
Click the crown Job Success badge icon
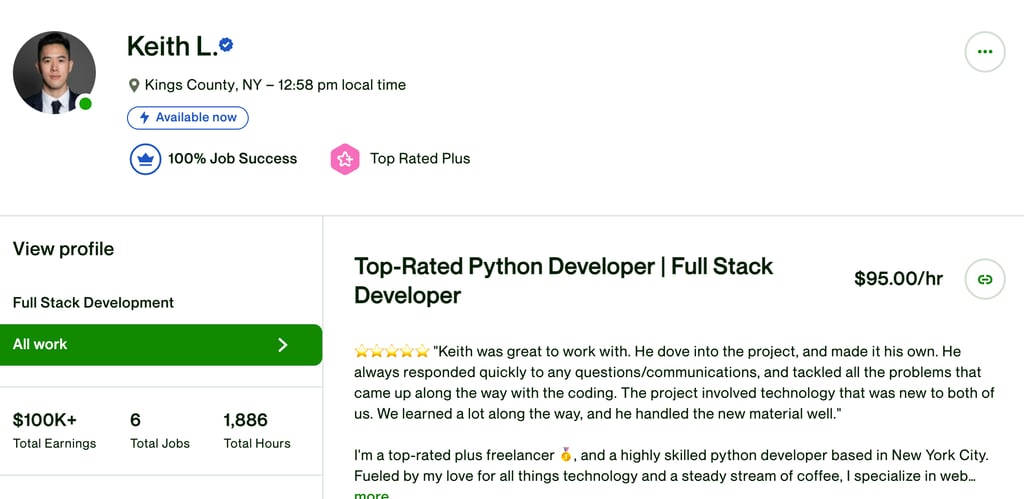point(145,159)
